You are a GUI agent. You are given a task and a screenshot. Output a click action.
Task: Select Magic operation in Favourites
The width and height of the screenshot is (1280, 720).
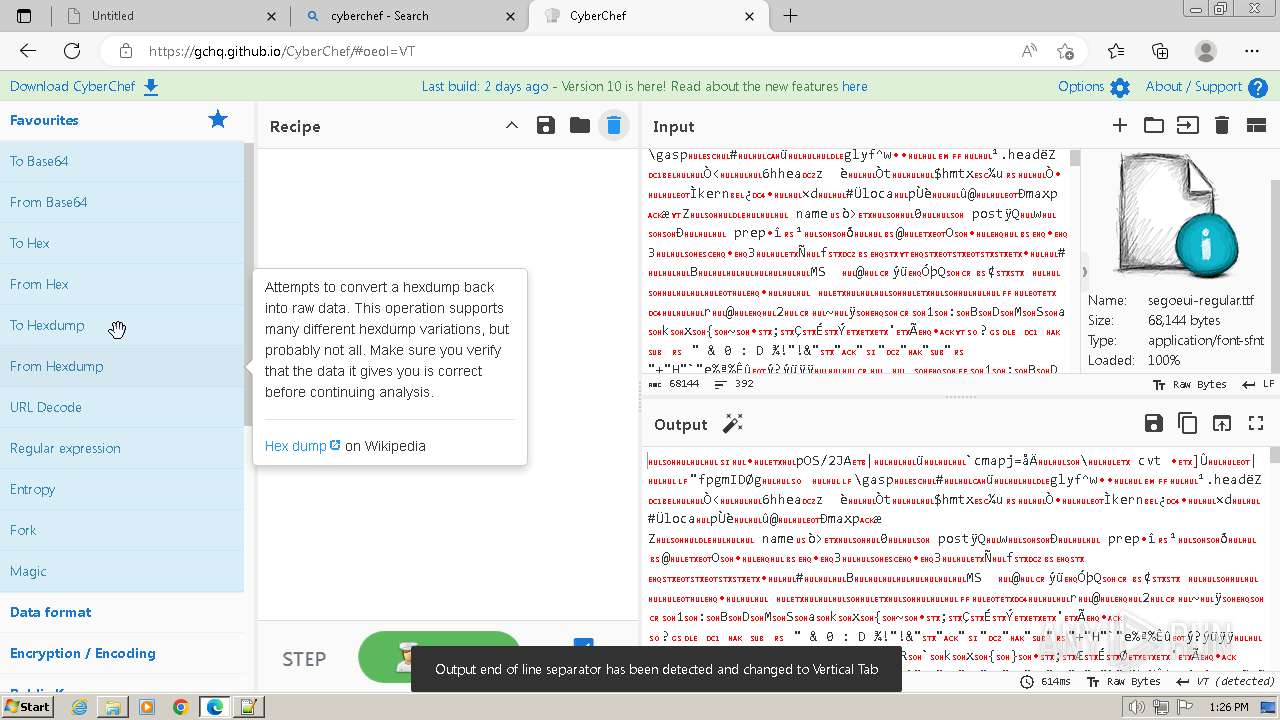pos(122,571)
